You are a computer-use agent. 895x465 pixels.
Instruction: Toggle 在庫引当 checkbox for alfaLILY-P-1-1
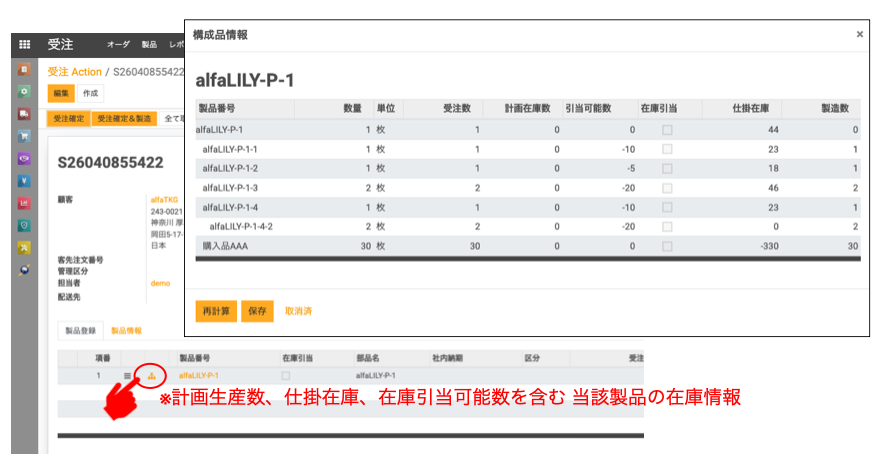(x=667, y=149)
